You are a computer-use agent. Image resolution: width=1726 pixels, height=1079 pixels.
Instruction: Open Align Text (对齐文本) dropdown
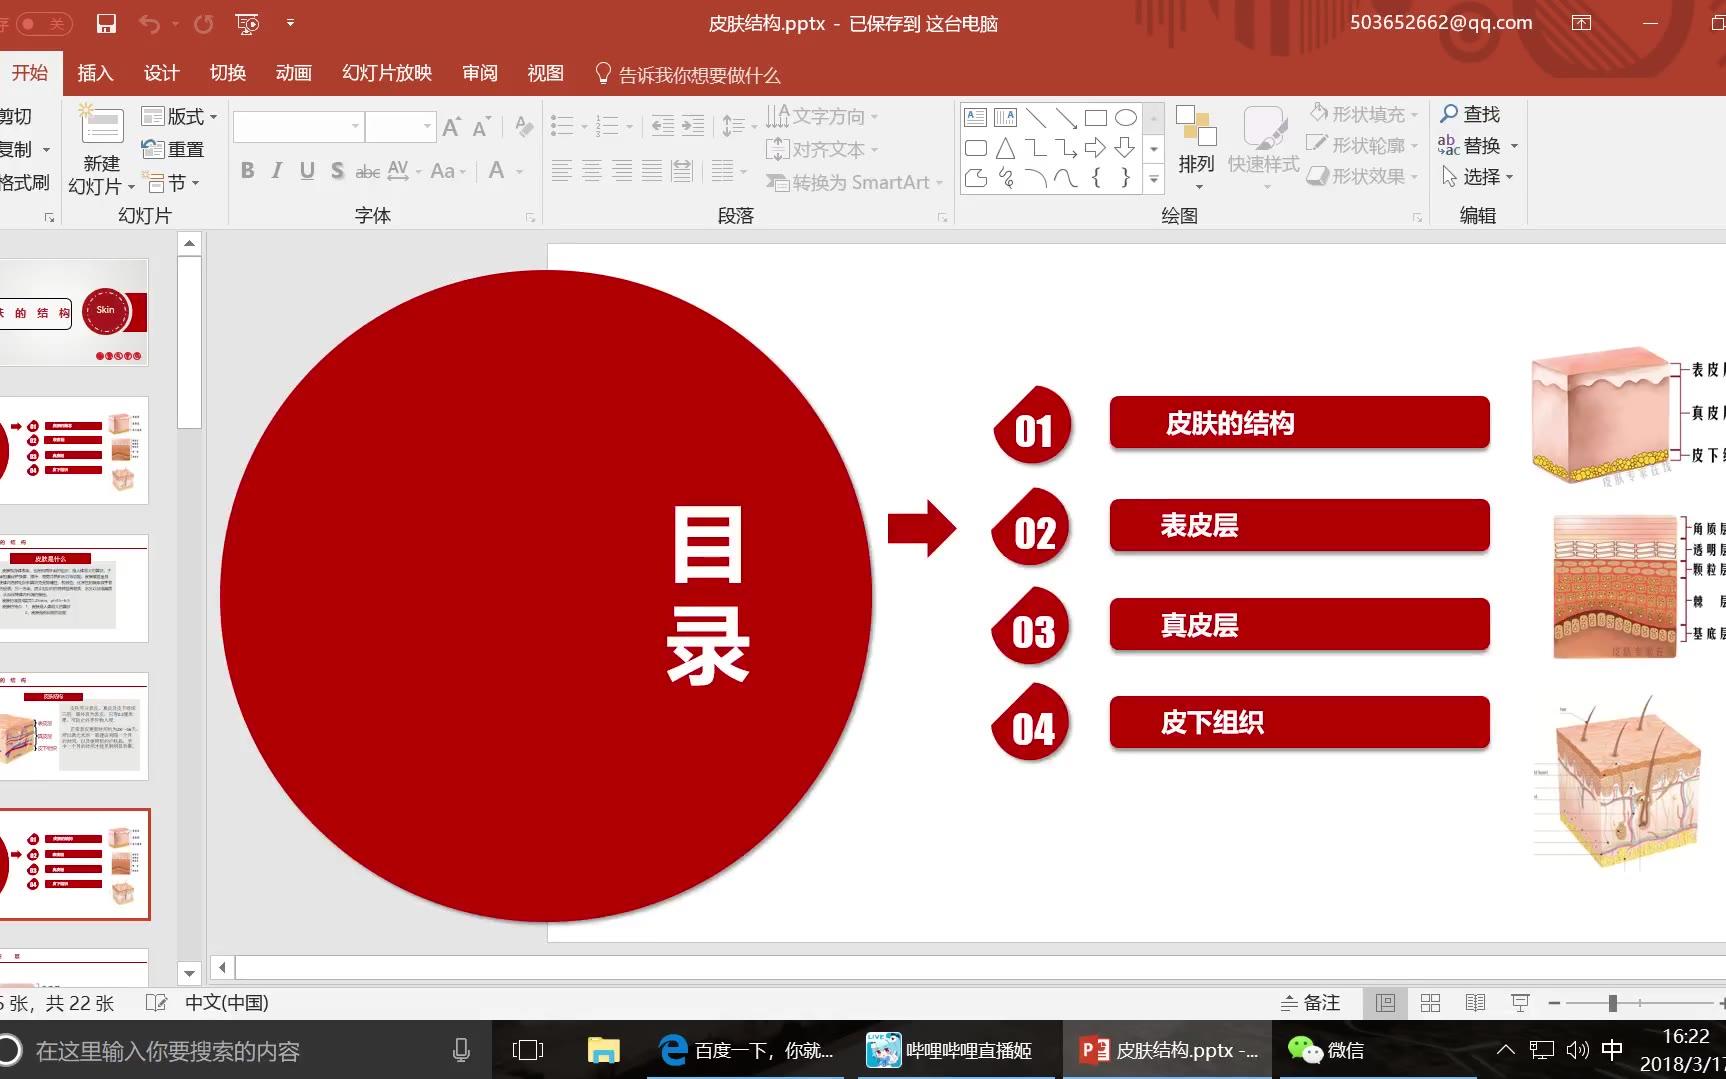point(822,150)
